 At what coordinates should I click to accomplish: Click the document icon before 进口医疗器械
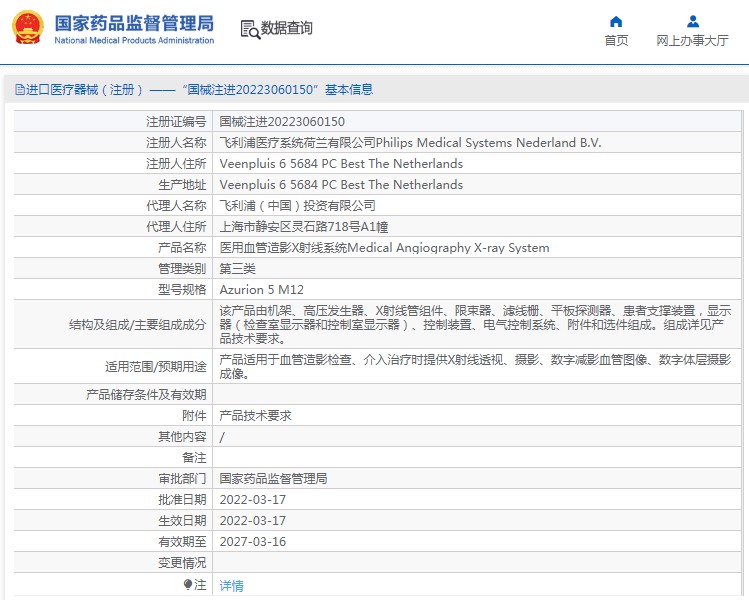(20, 89)
